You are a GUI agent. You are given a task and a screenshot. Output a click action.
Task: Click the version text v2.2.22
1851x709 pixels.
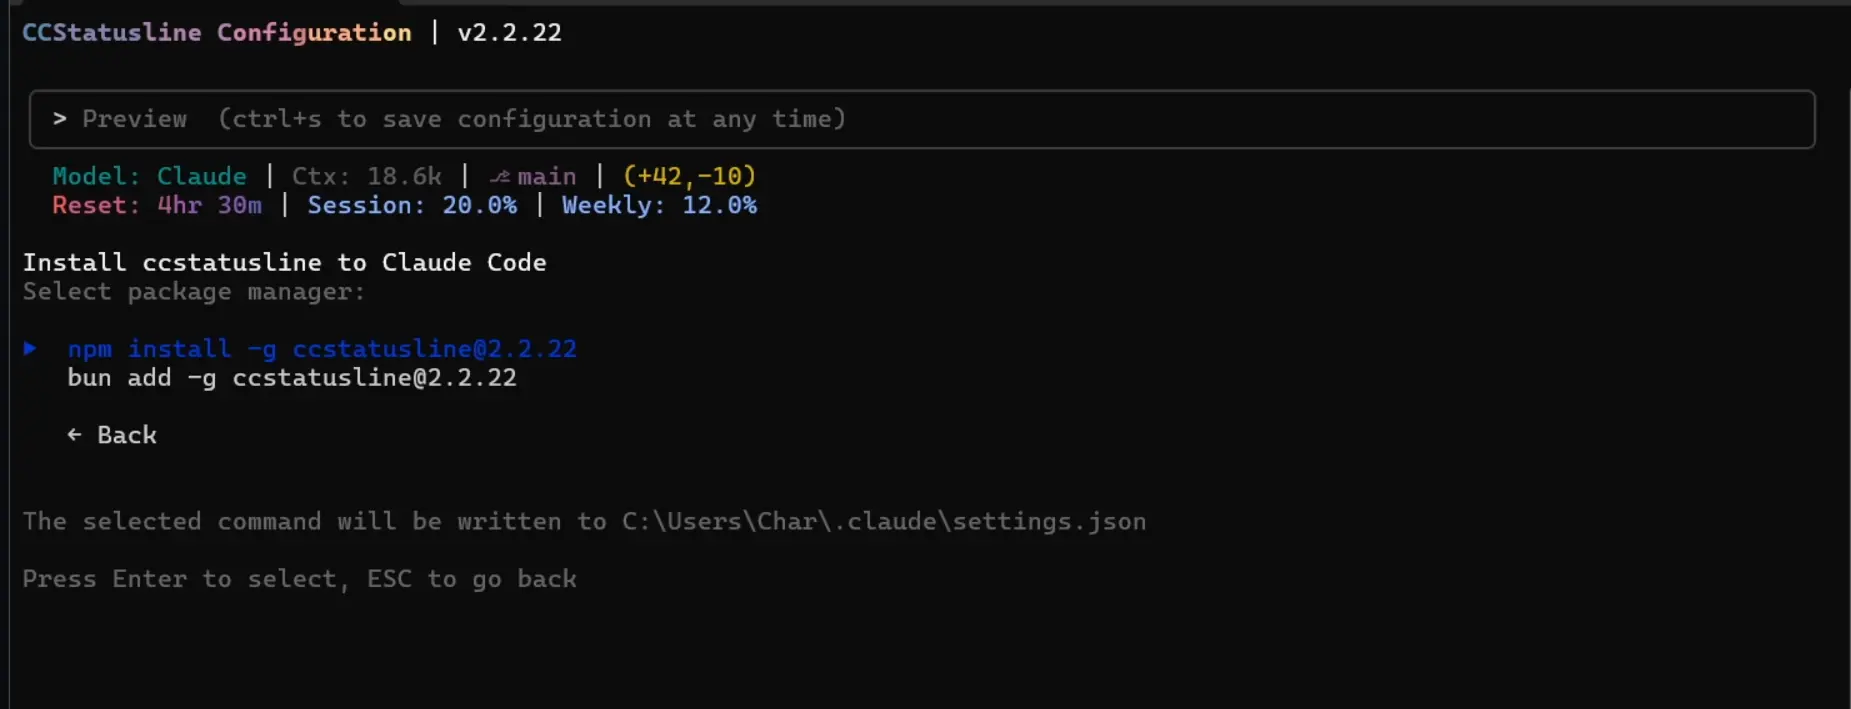coord(510,33)
